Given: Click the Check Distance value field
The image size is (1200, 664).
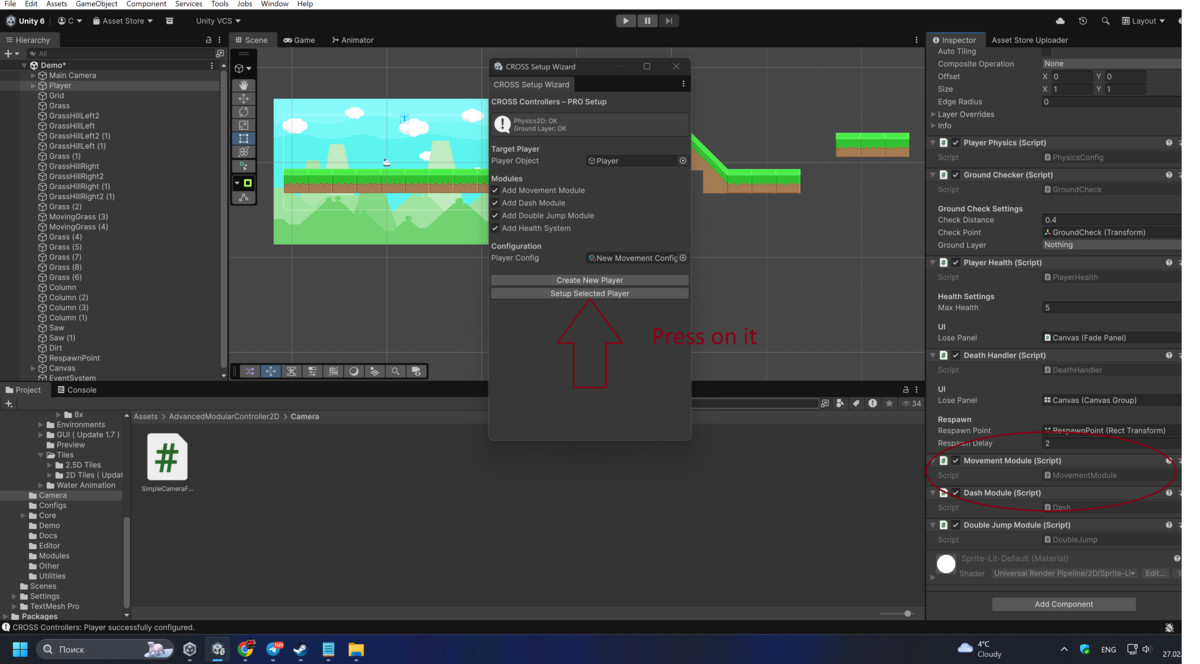Looking at the screenshot, I should (x=1111, y=220).
